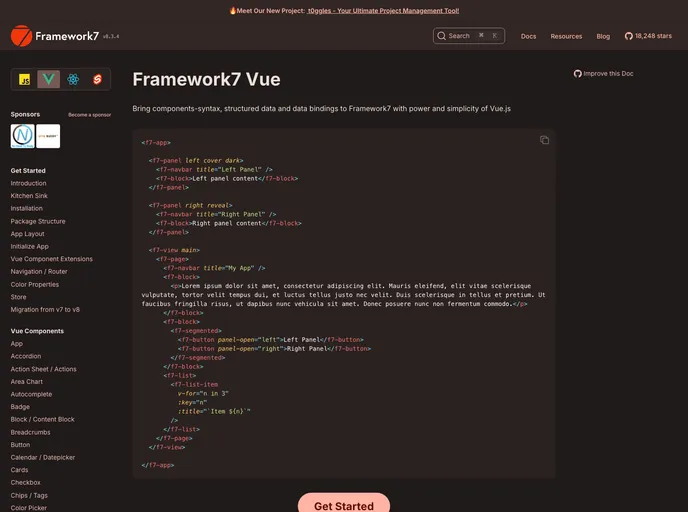Open Package Structure in sidebar
Viewport: 688px width, 512px height.
(x=38, y=222)
